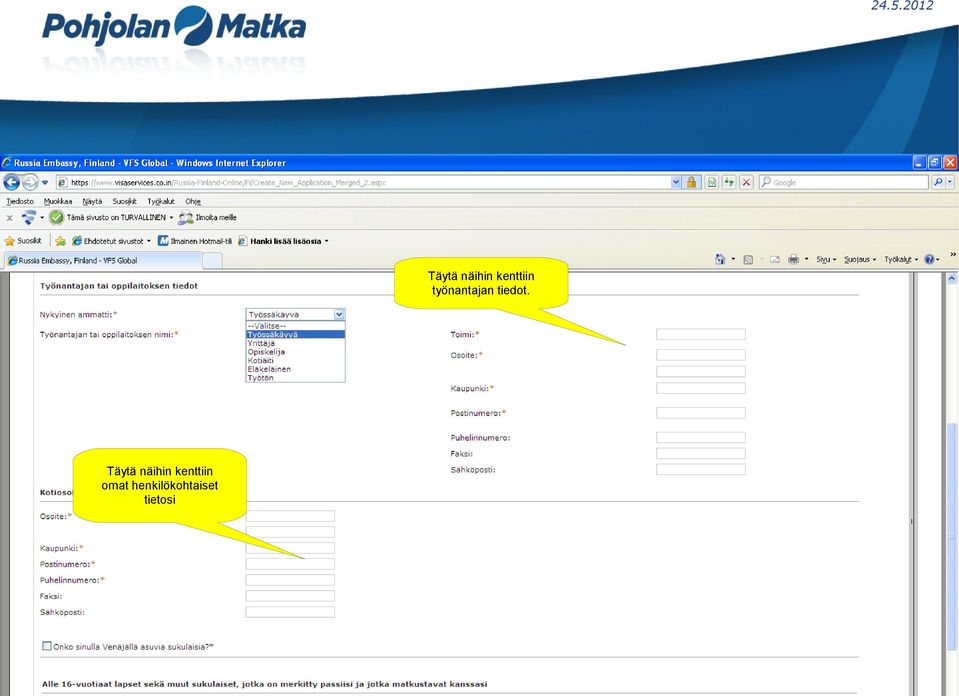Open the Työkalut command bar menu

click(901, 259)
